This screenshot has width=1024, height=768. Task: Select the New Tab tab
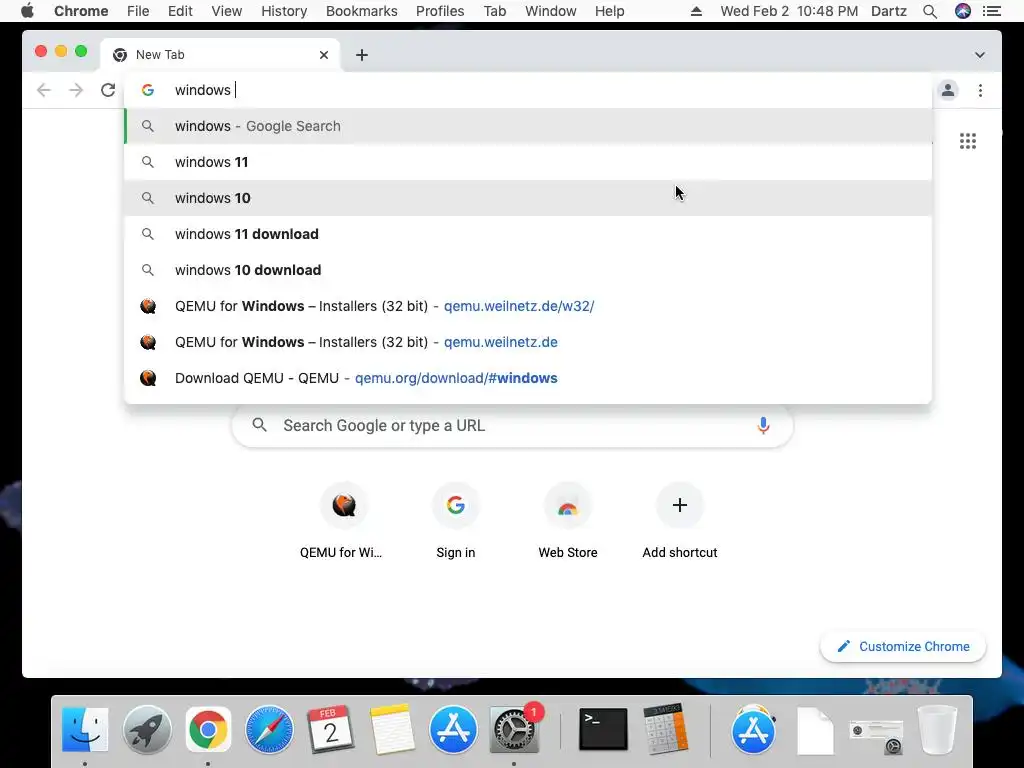coord(219,55)
